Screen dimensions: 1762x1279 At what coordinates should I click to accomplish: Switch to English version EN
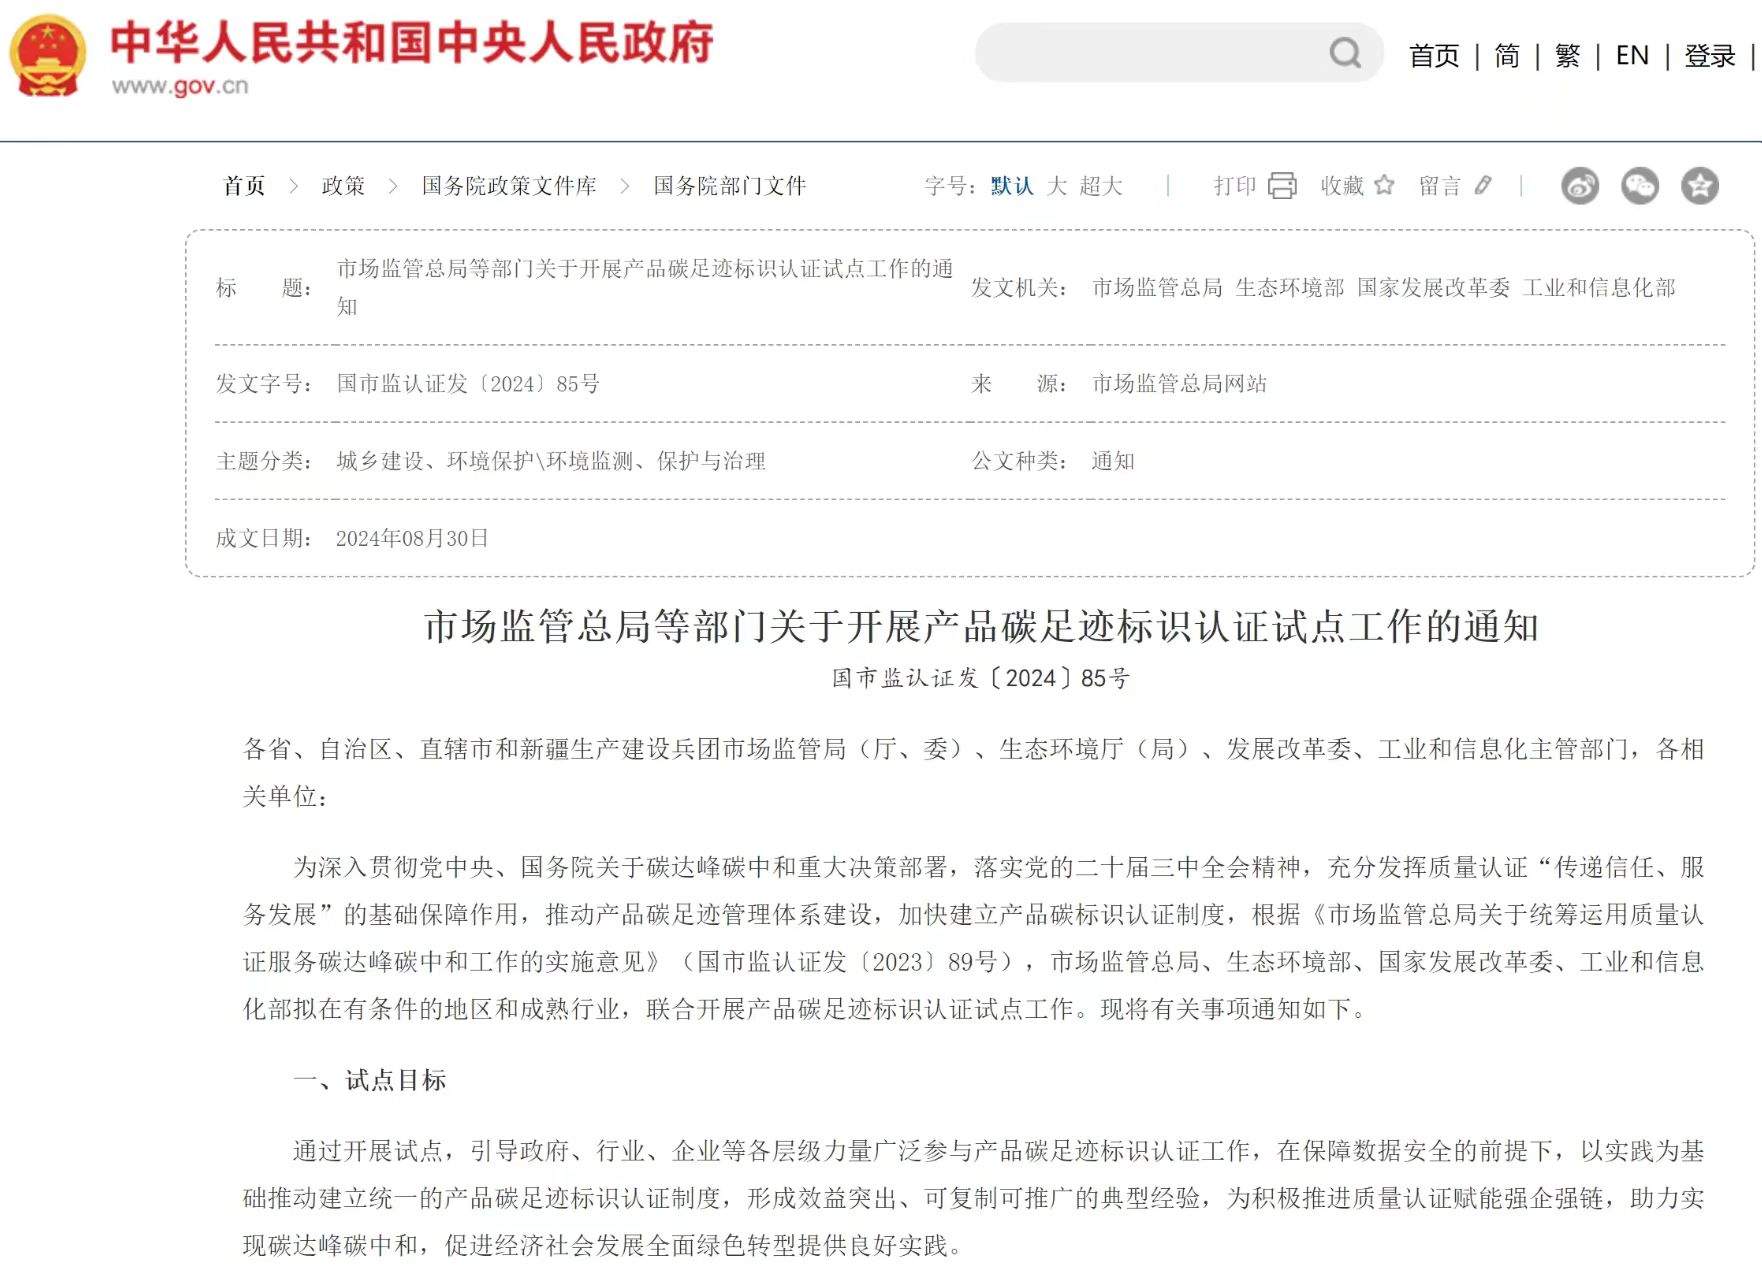click(x=1632, y=56)
